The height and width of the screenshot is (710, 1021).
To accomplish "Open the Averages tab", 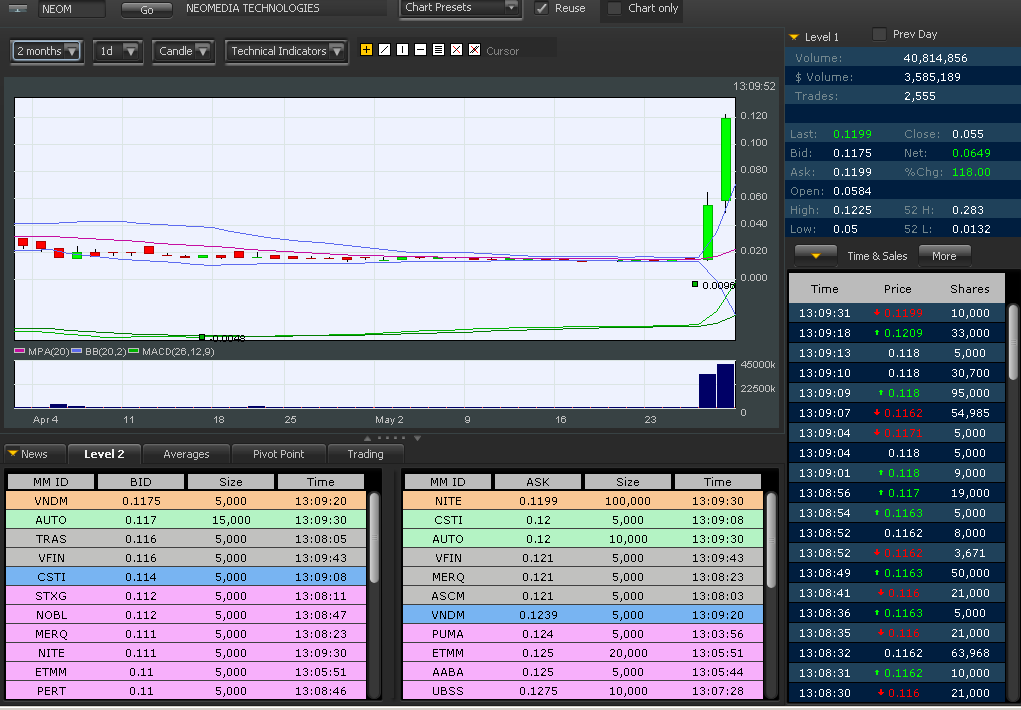I will point(186,454).
